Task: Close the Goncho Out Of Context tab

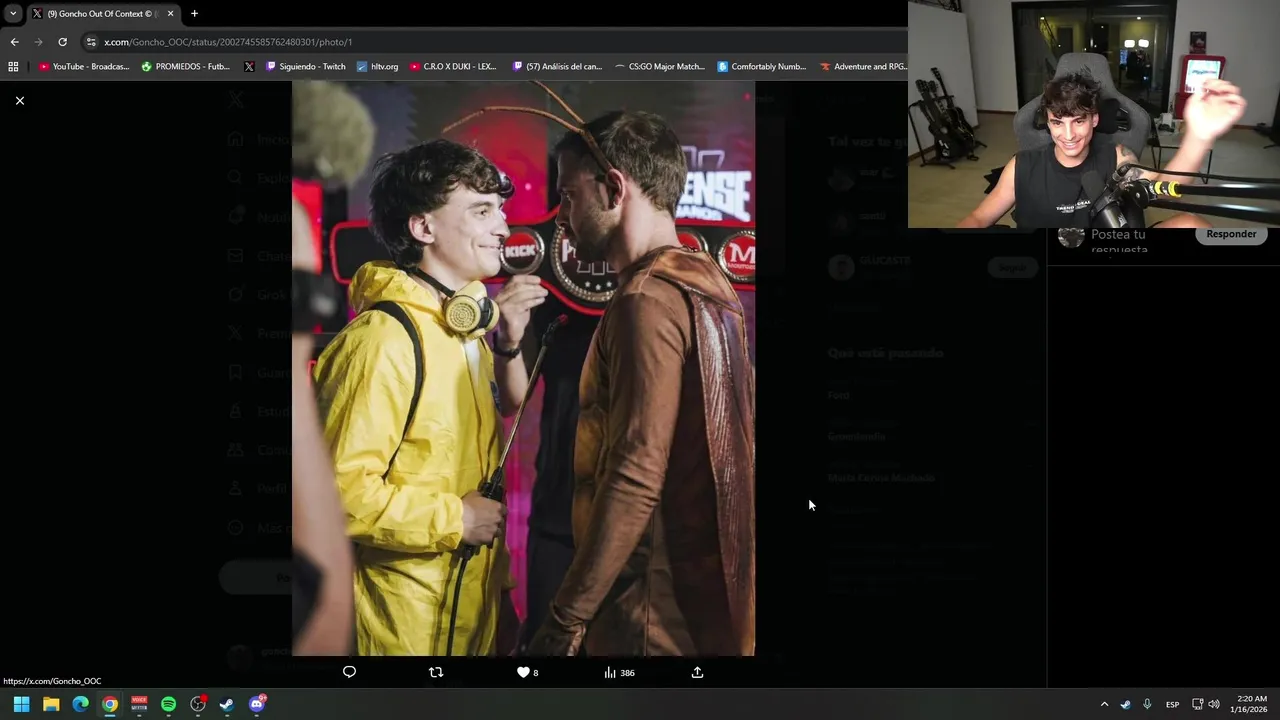Action: coord(170,13)
